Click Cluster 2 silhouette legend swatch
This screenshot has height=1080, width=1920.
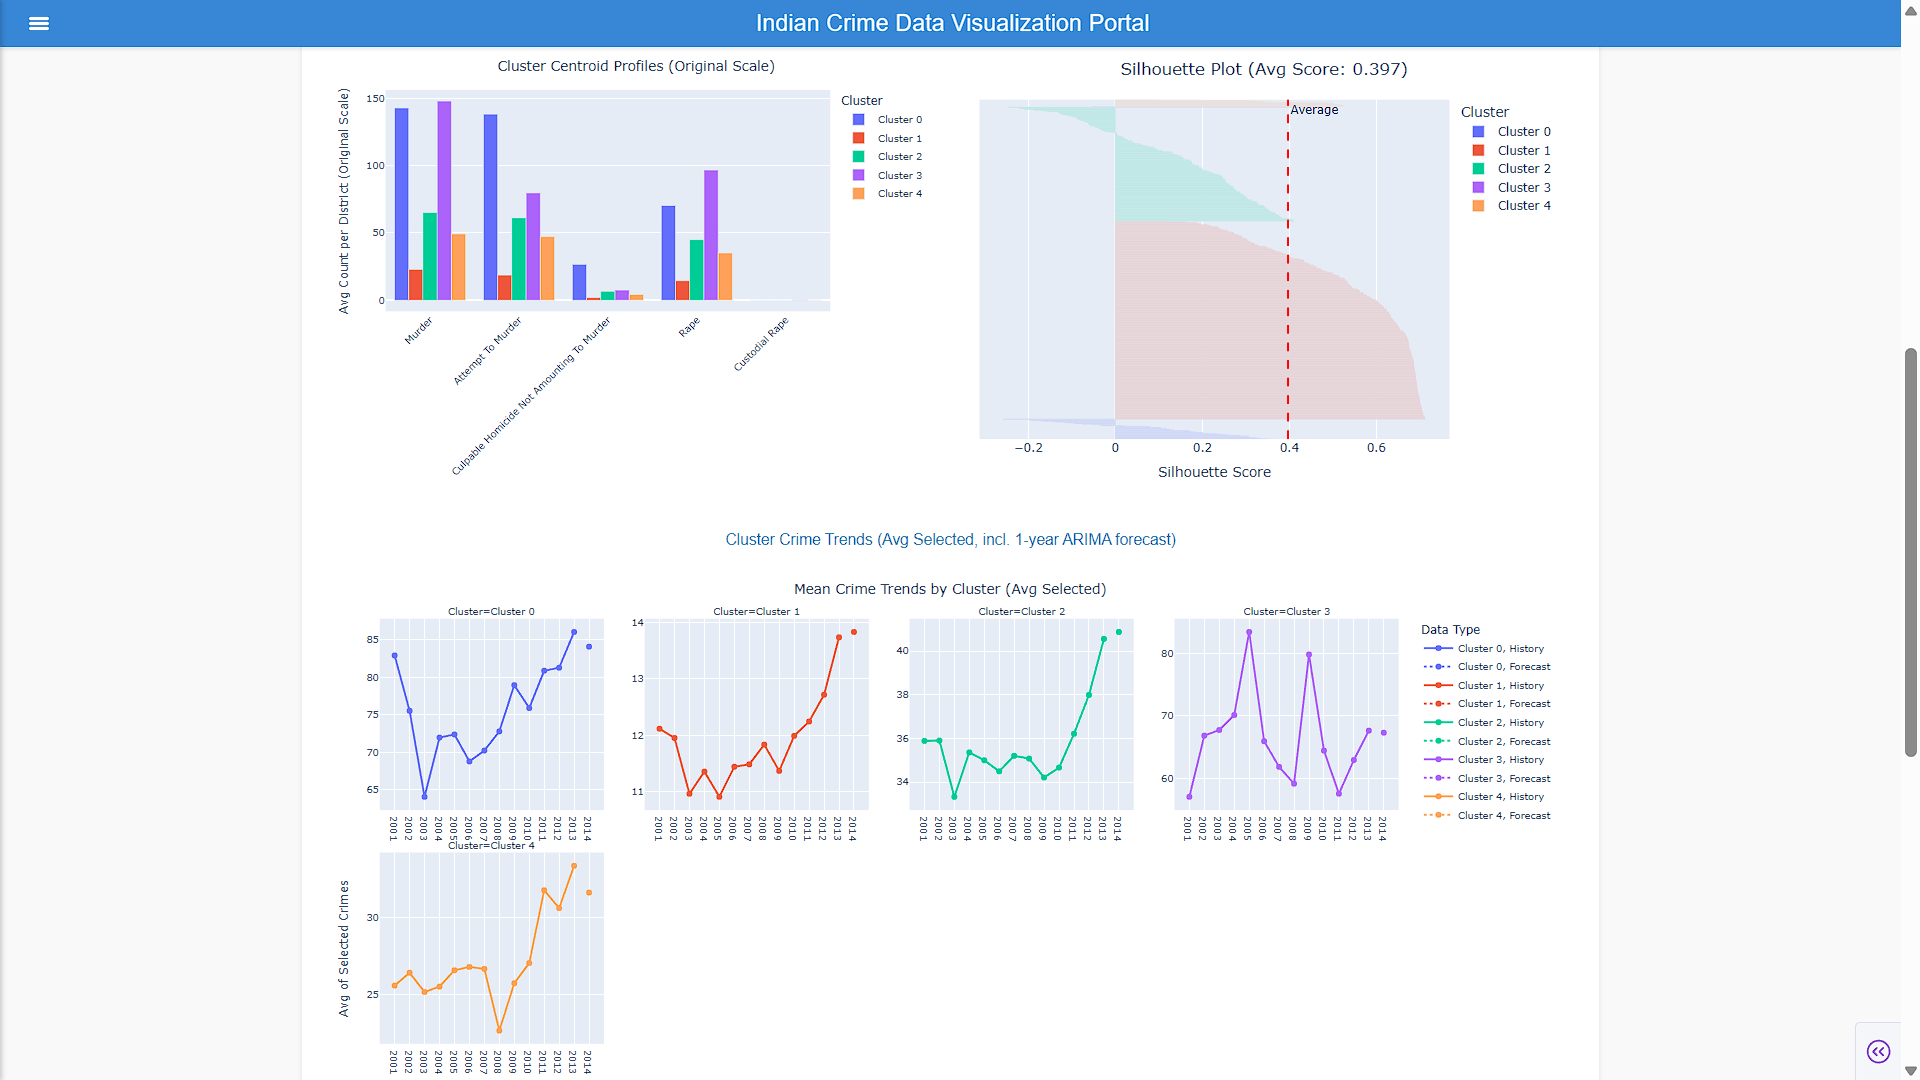[x=1478, y=169]
